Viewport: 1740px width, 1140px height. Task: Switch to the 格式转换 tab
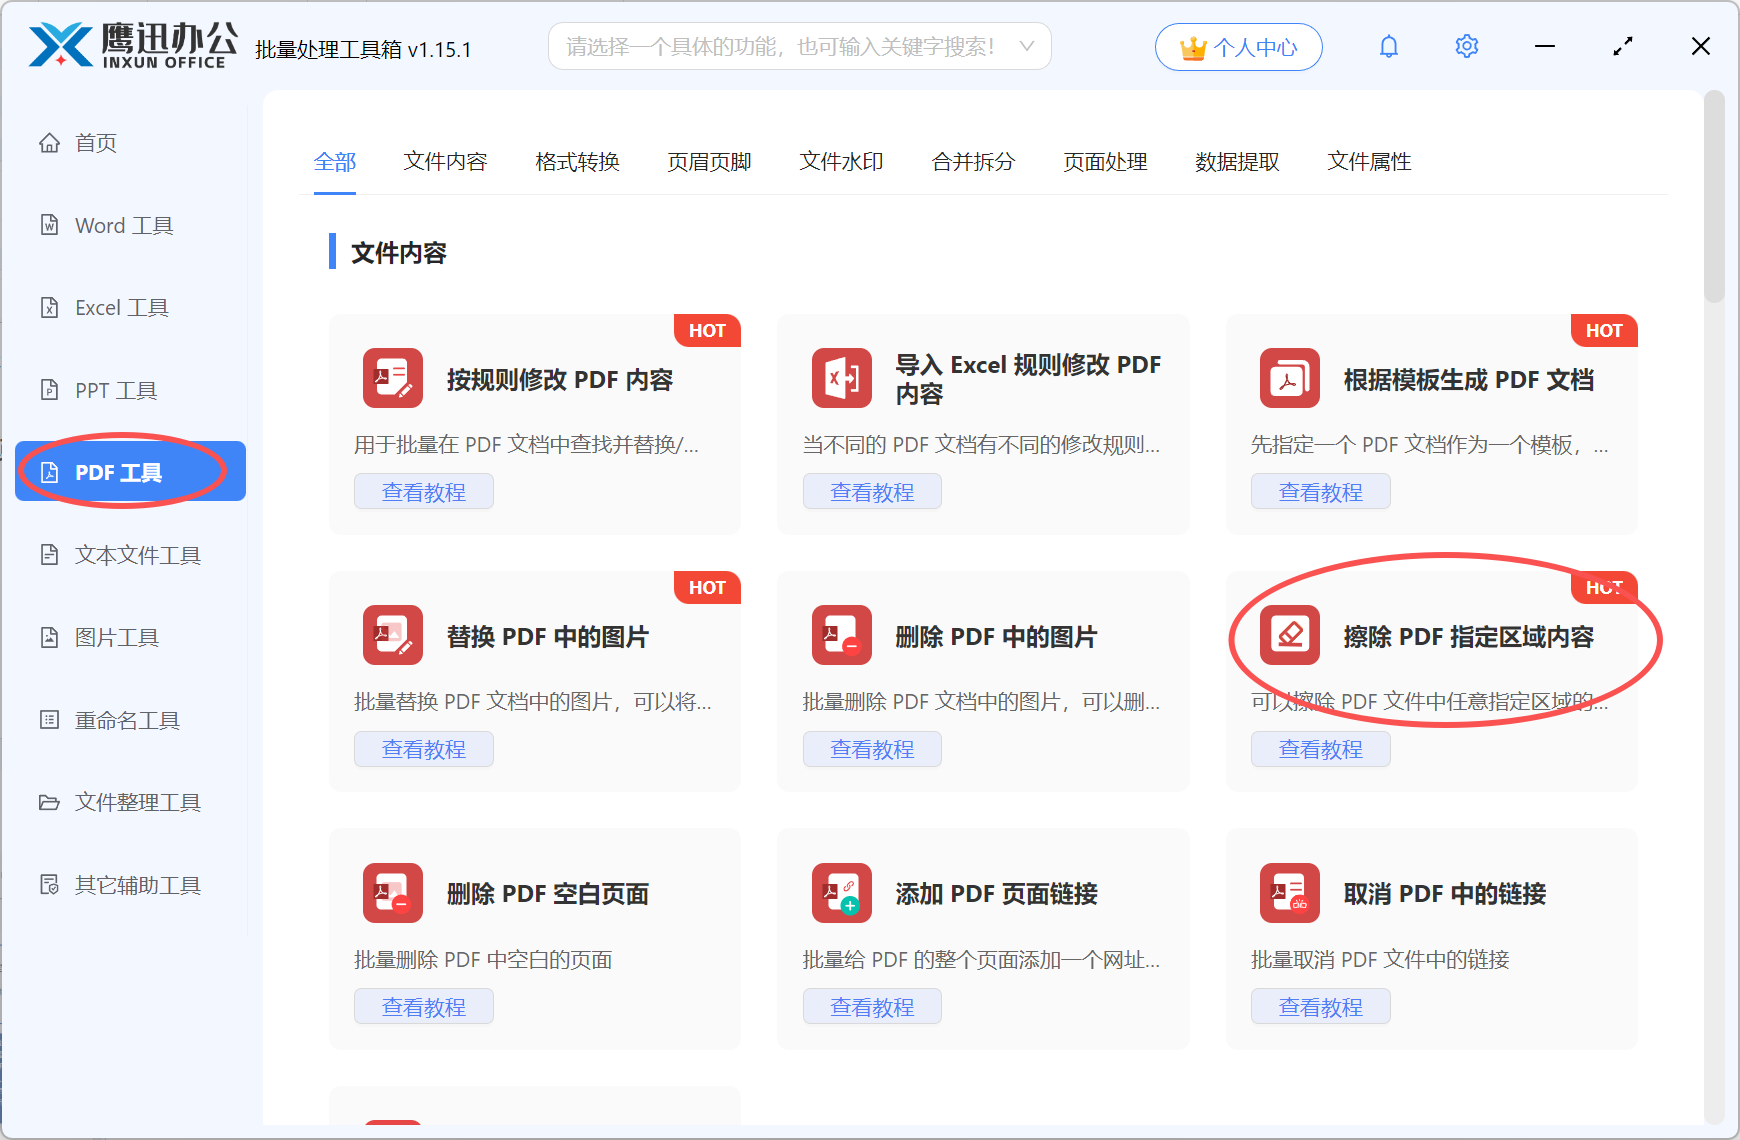click(577, 162)
